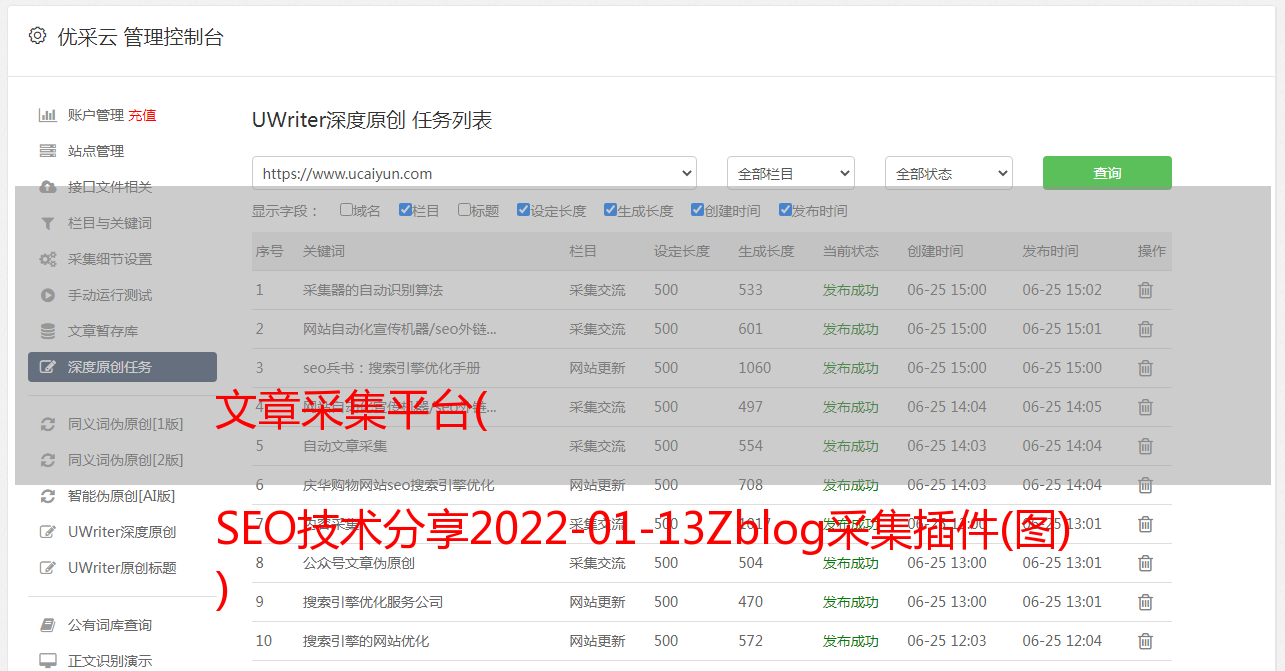The height and width of the screenshot is (671, 1285).
Task: Uncheck the 栏目 field checkbox
Action: coord(405,210)
